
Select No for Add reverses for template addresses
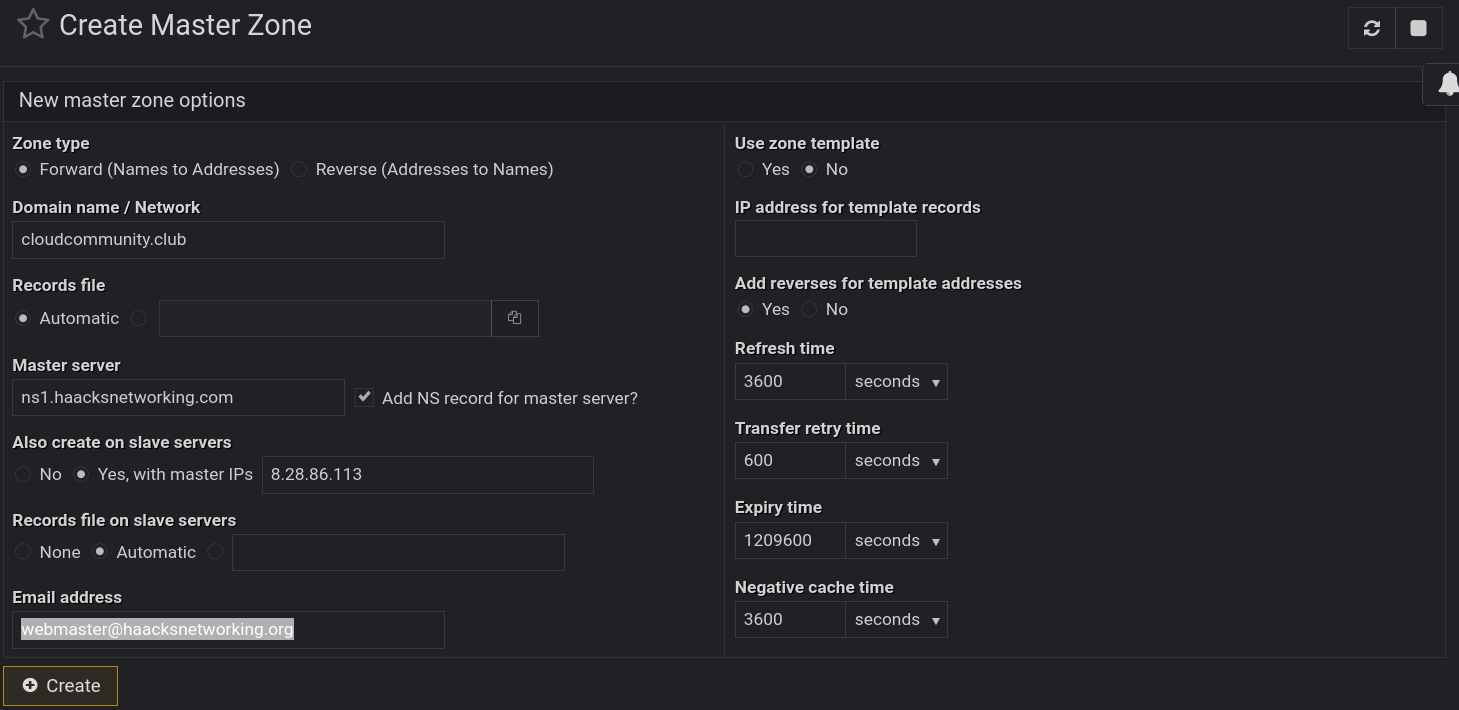click(x=809, y=310)
